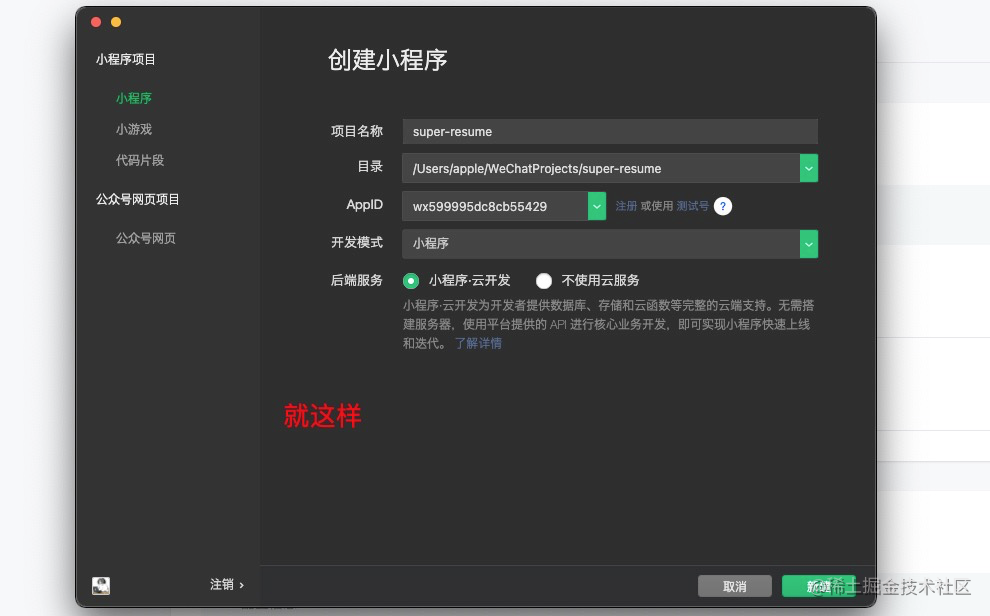The width and height of the screenshot is (990, 616).
Task: Click the user avatar icon
Action: pos(101,586)
